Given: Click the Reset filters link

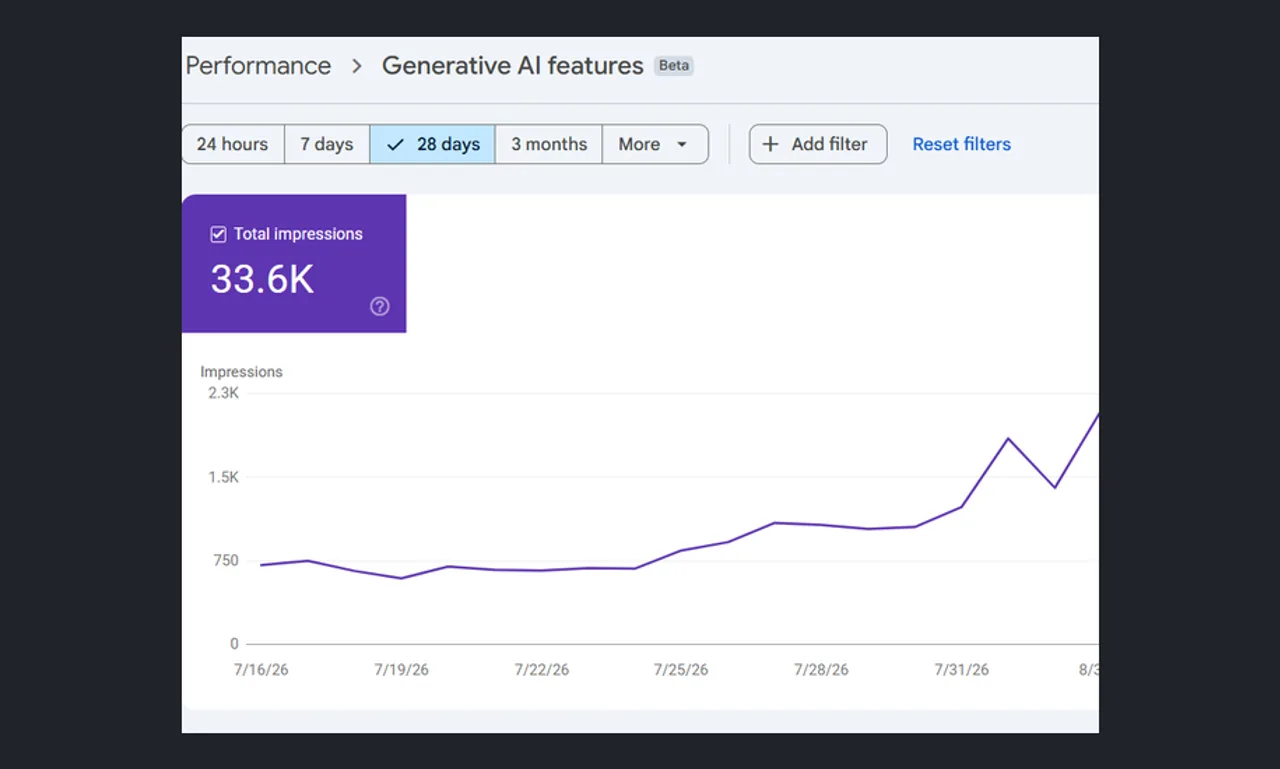Looking at the screenshot, I should (962, 144).
